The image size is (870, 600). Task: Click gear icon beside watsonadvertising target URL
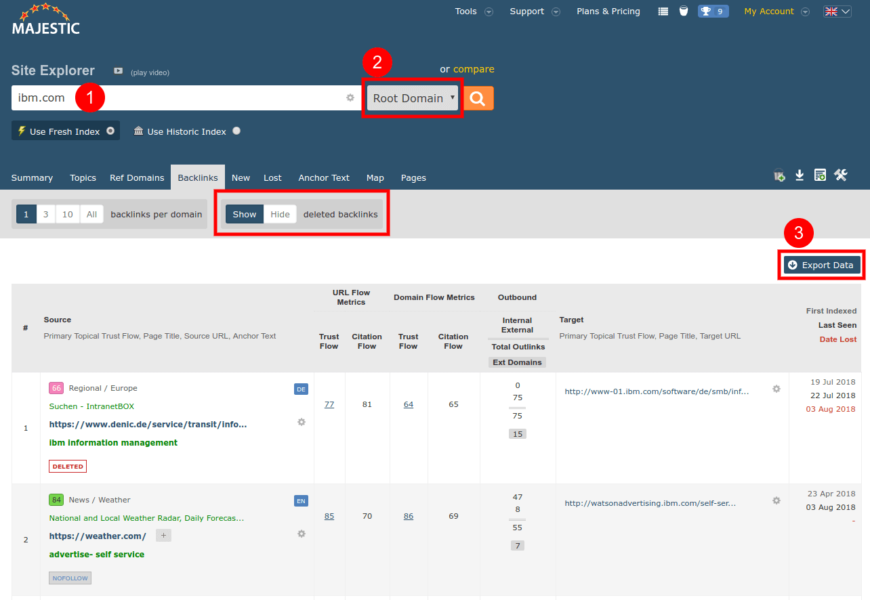pos(776,500)
